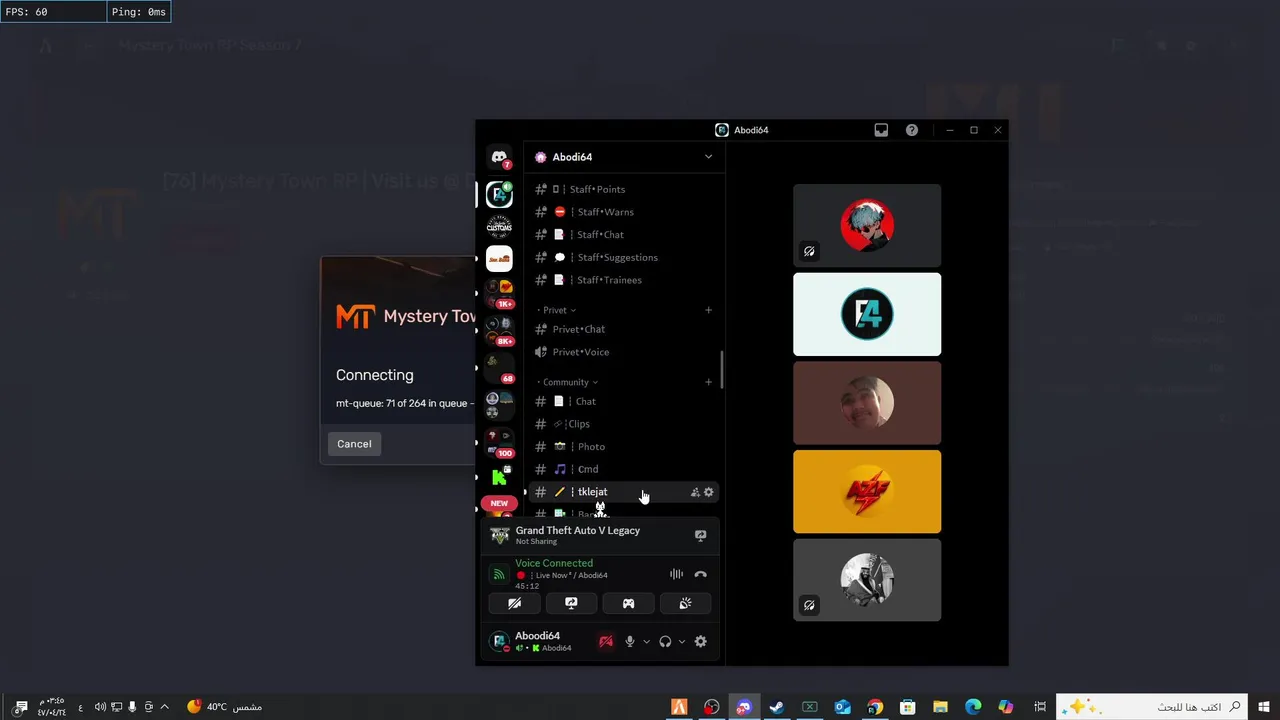Open Steam from the taskbar
1280x720 pixels.
point(776,707)
